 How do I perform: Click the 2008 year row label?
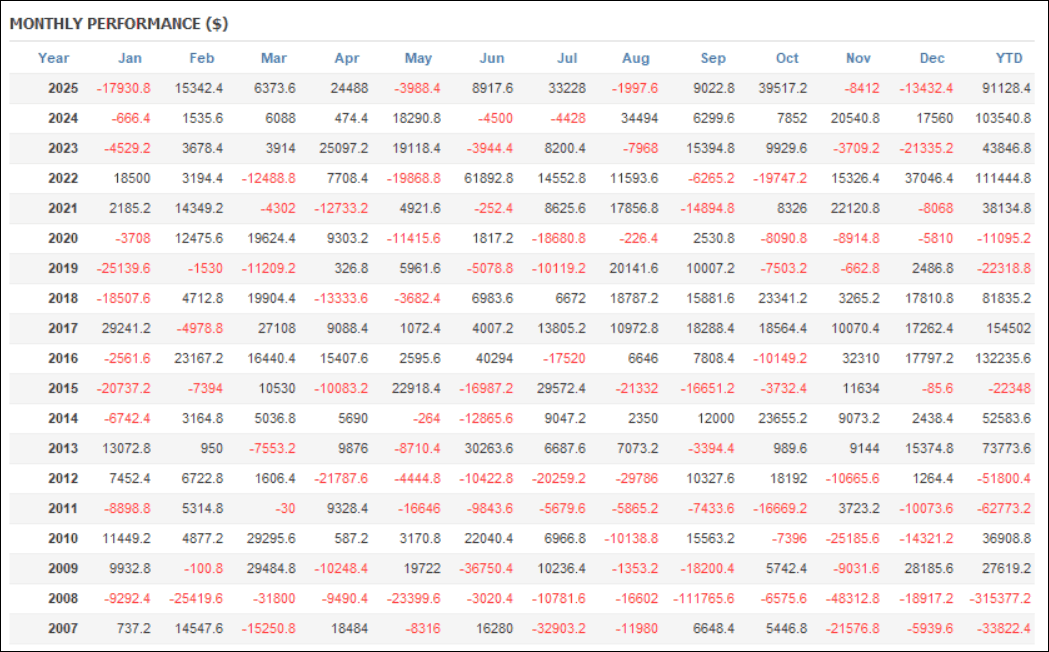pos(62,598)
